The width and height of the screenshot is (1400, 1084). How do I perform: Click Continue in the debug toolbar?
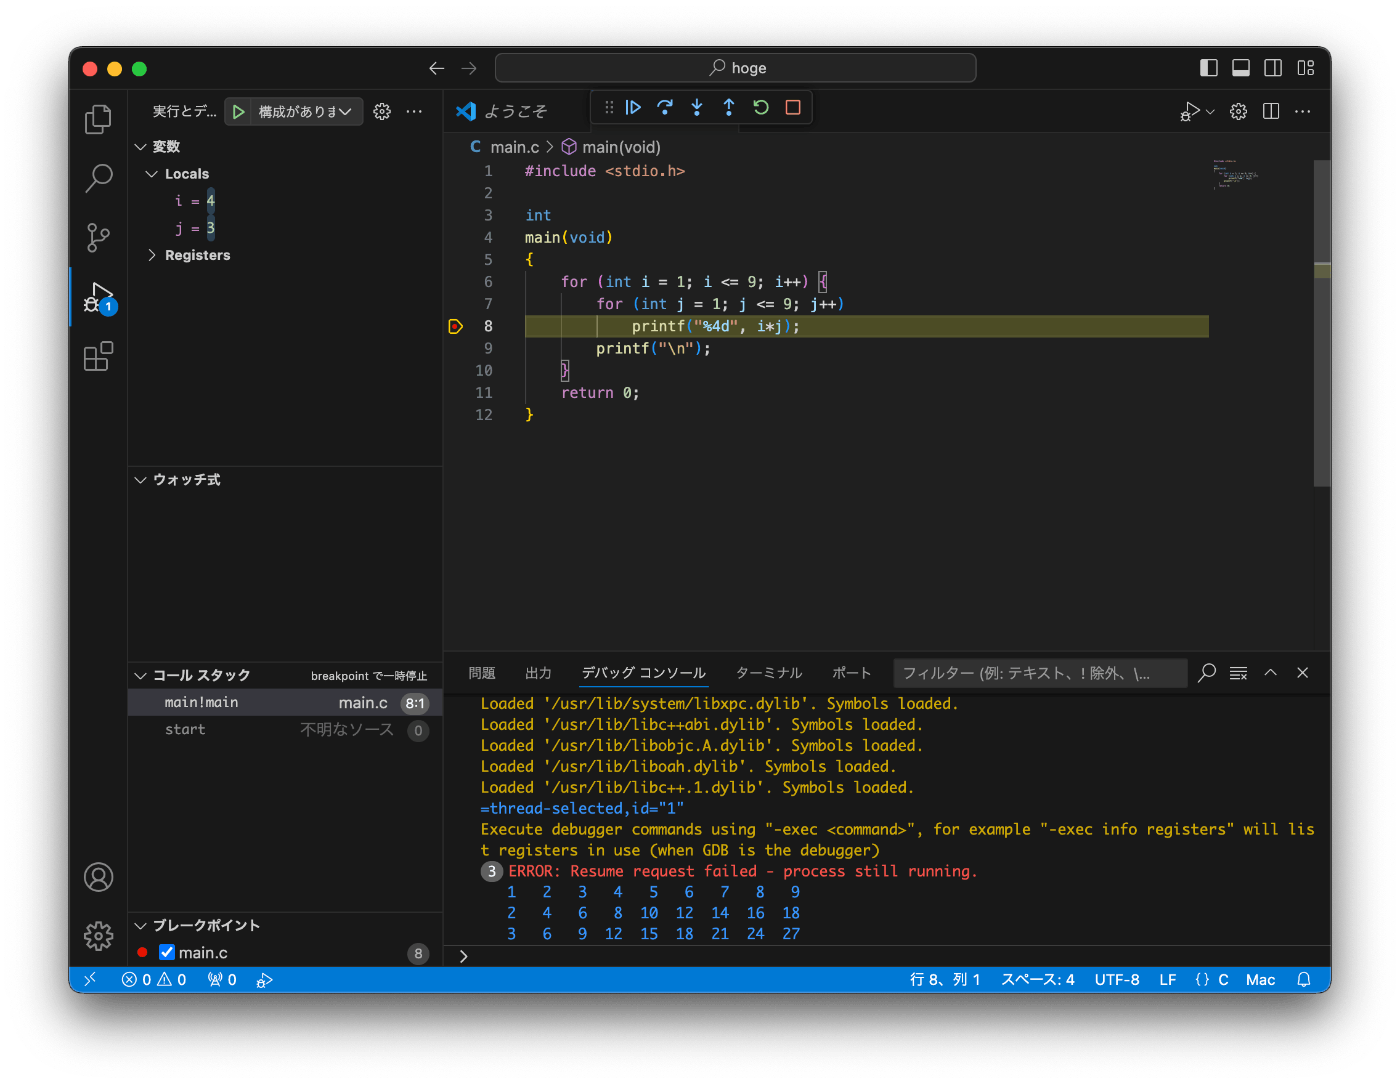(633, 107)
